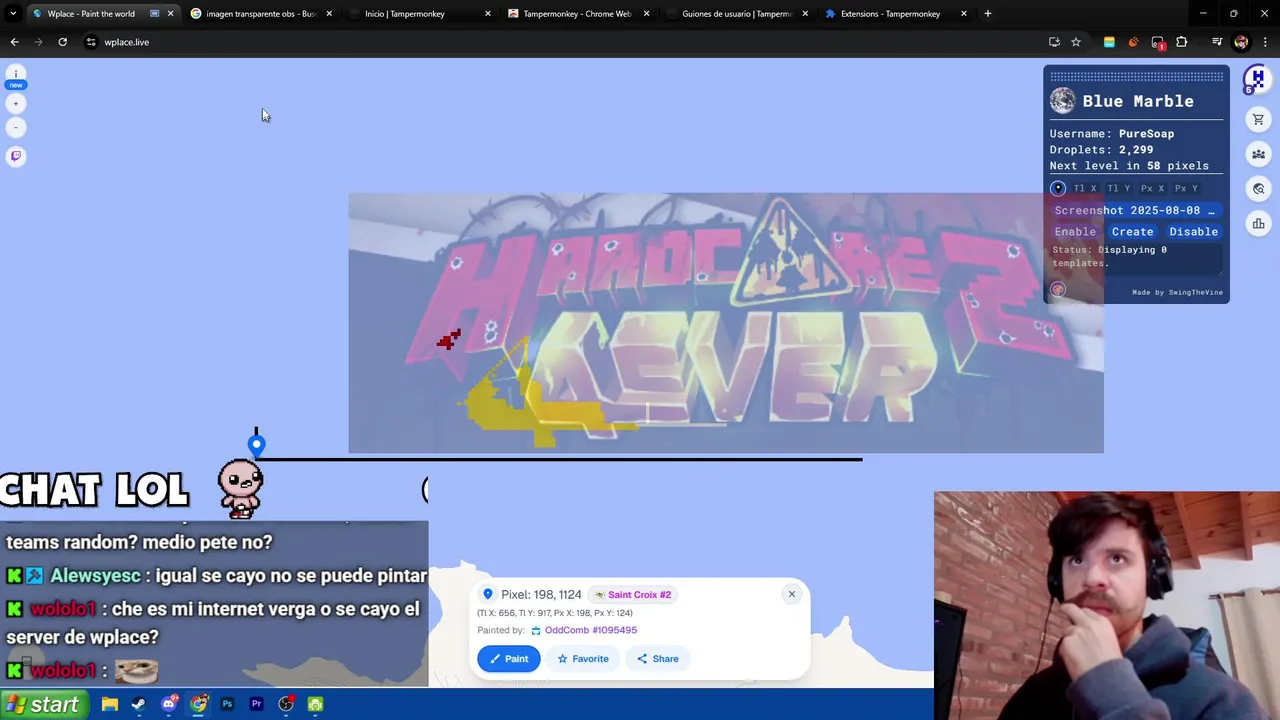Open the Twitch icon on left sidebar
The width and height of the screenshot is (1280, 720).
pyautogui.click(x=16, y=156)
